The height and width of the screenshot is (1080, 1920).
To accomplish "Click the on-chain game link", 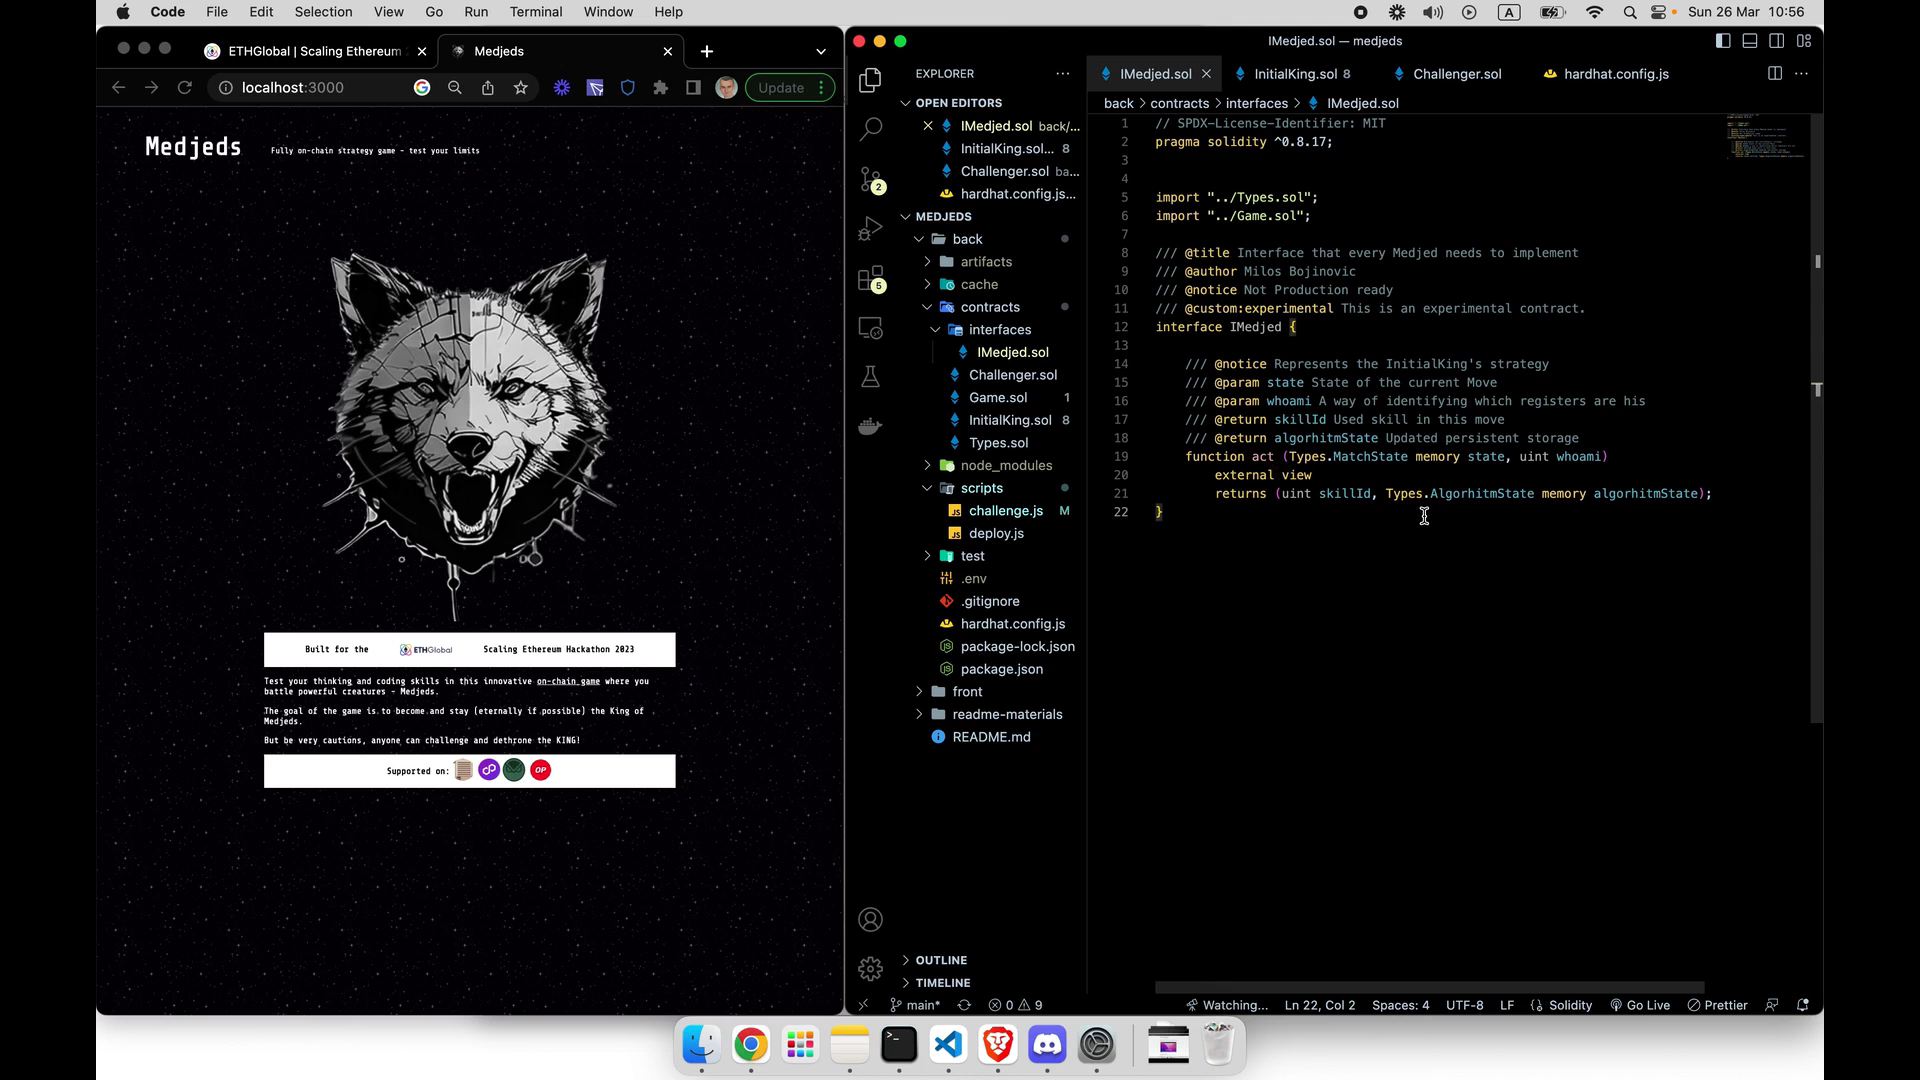I will pyautogui.click(x=568, y=681).
